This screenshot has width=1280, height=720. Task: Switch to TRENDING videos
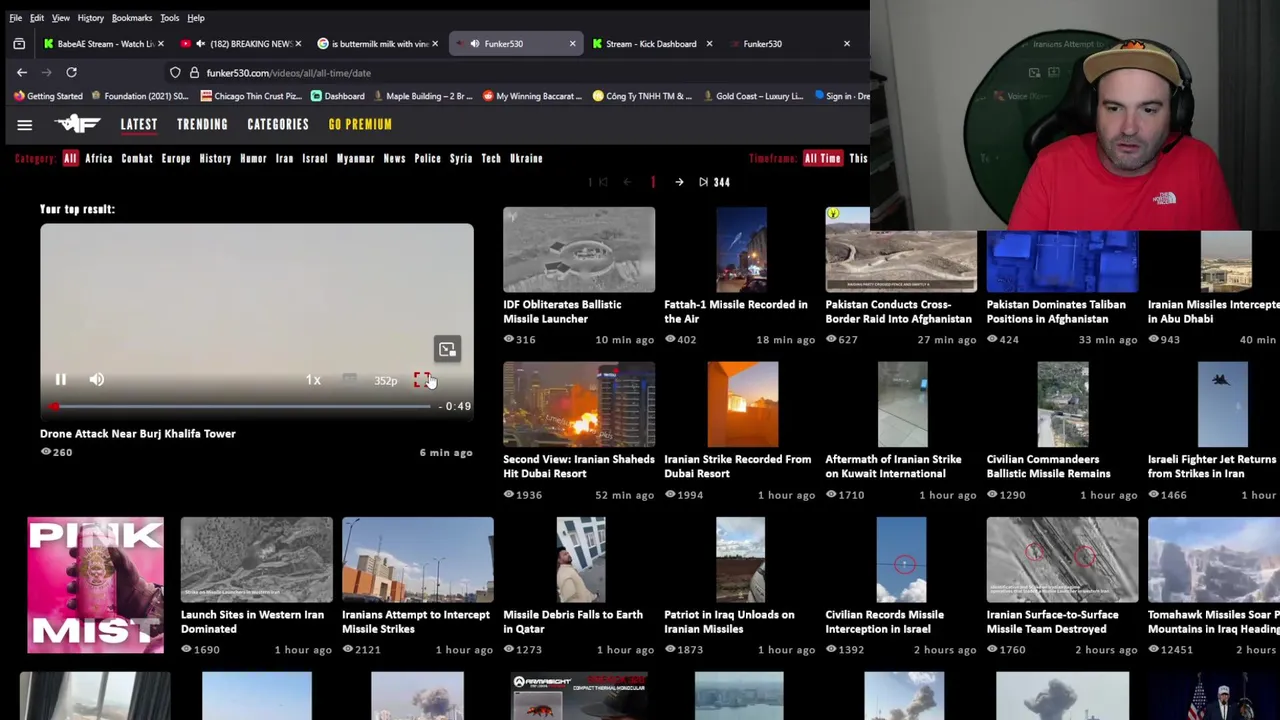(x=202, y=124)
